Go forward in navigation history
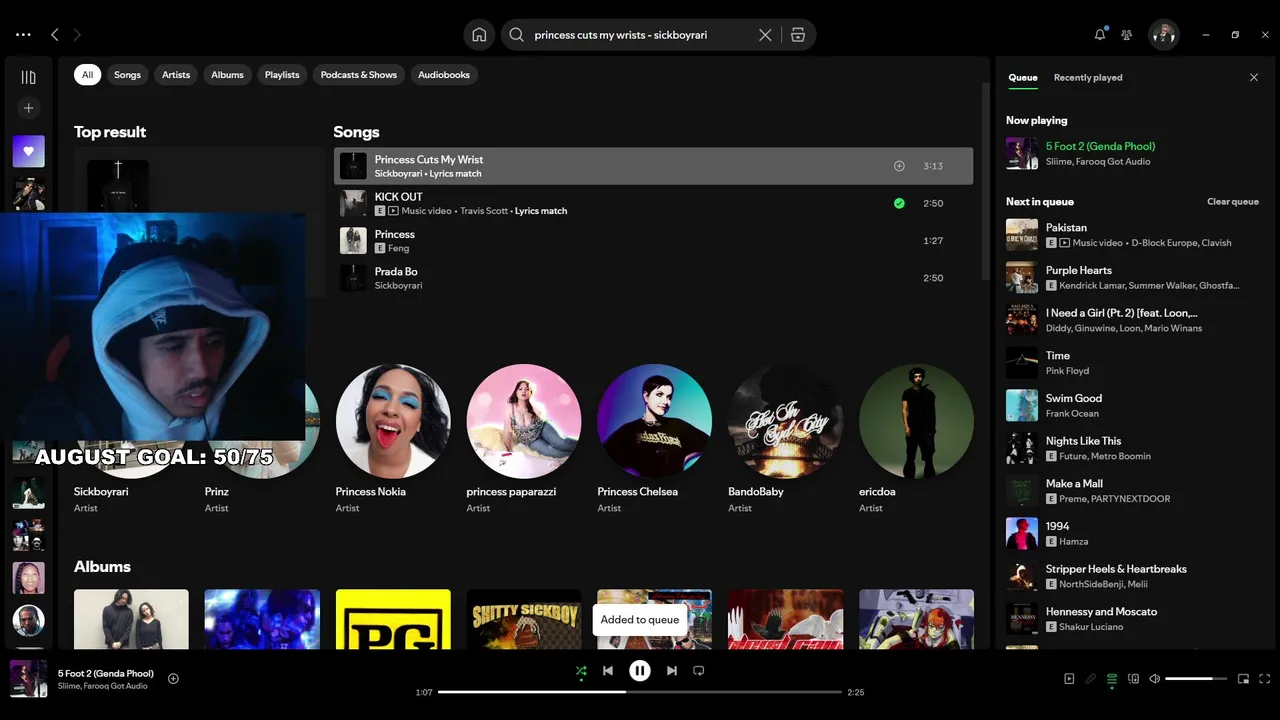The width and height of the screenshot is (1280, 720). click(x=77, y=35)
